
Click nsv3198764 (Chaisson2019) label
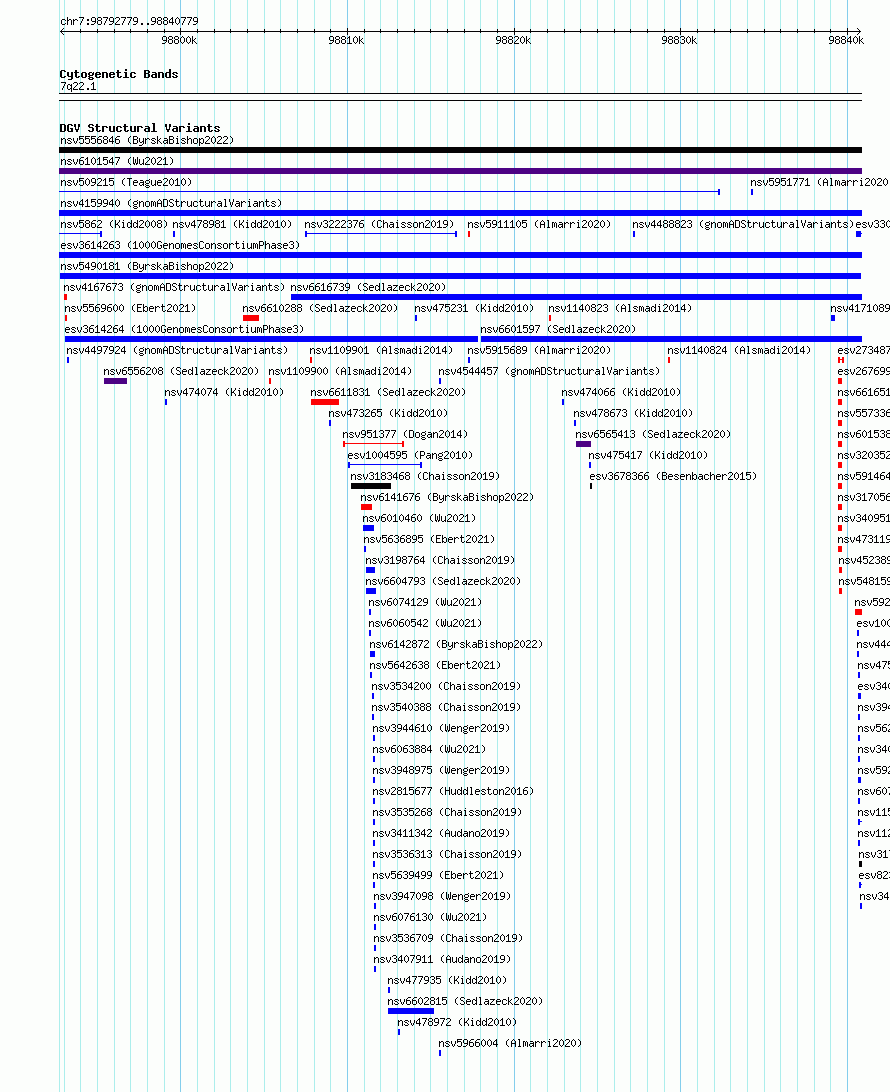(x=440, y=560)
